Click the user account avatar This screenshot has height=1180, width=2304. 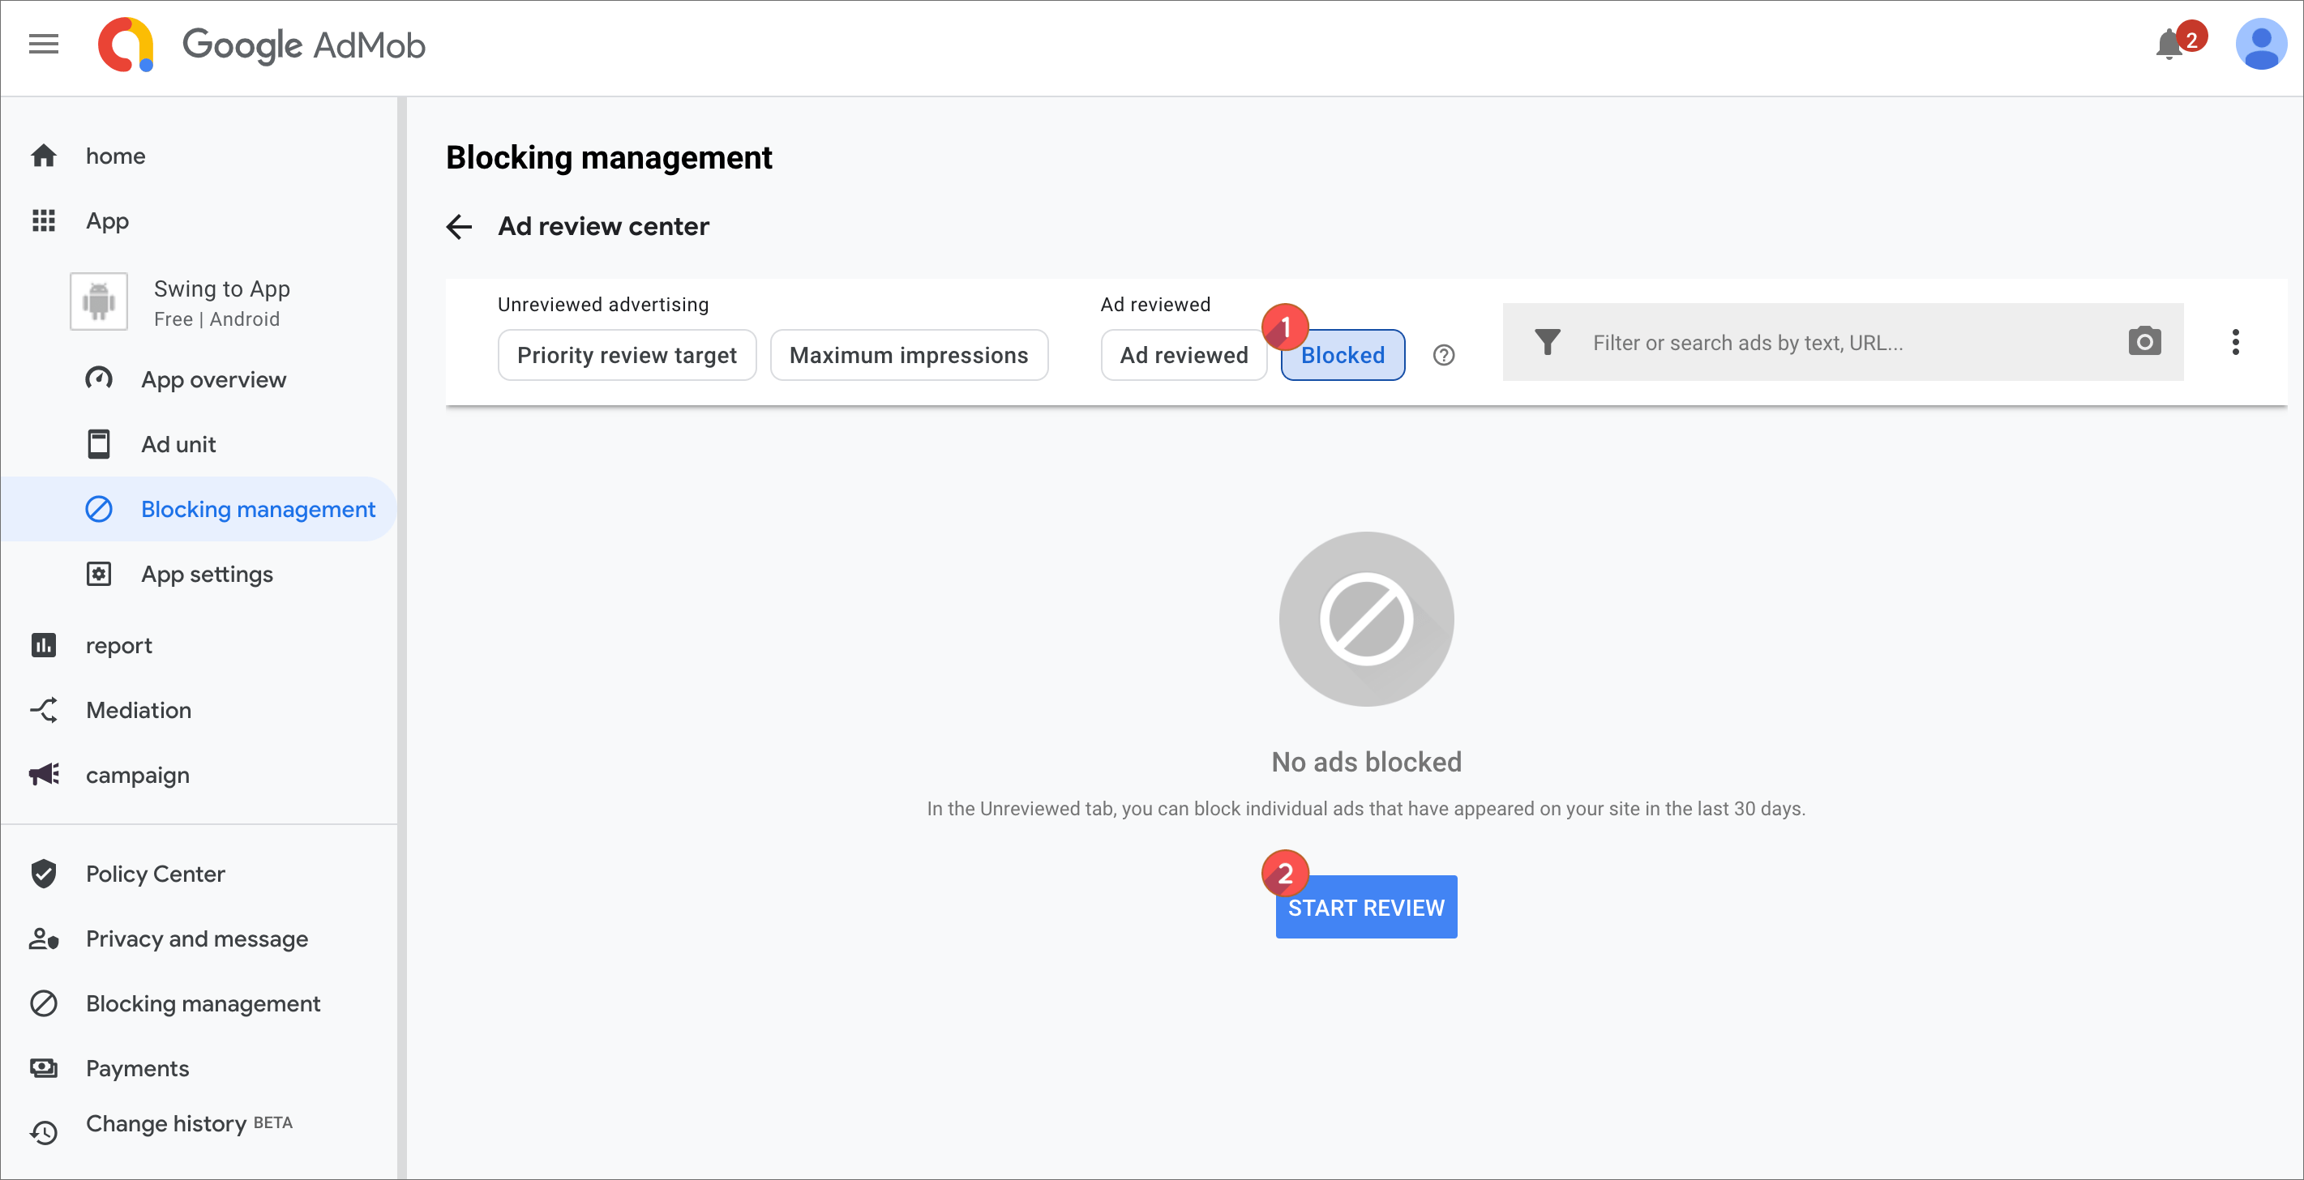(x=2260, y=45)
